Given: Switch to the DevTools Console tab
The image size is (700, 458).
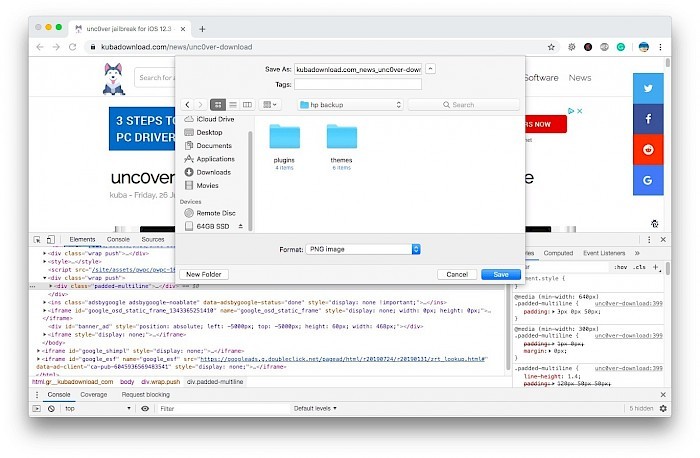Looking at the screenshot, I should click(118, 240).
